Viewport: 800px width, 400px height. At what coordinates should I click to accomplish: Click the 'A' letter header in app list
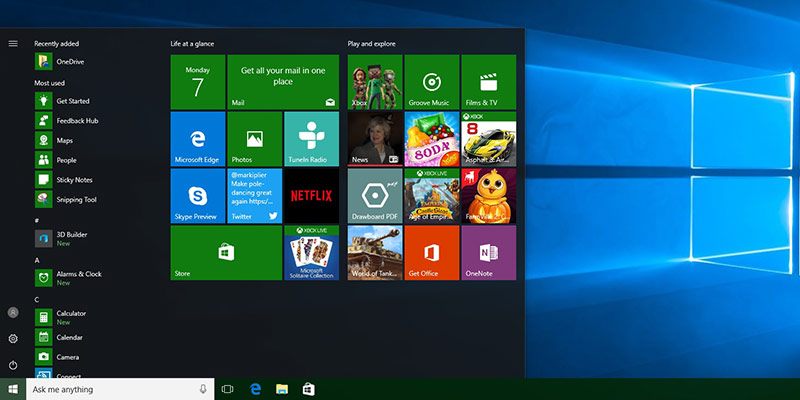coord(37,260)
